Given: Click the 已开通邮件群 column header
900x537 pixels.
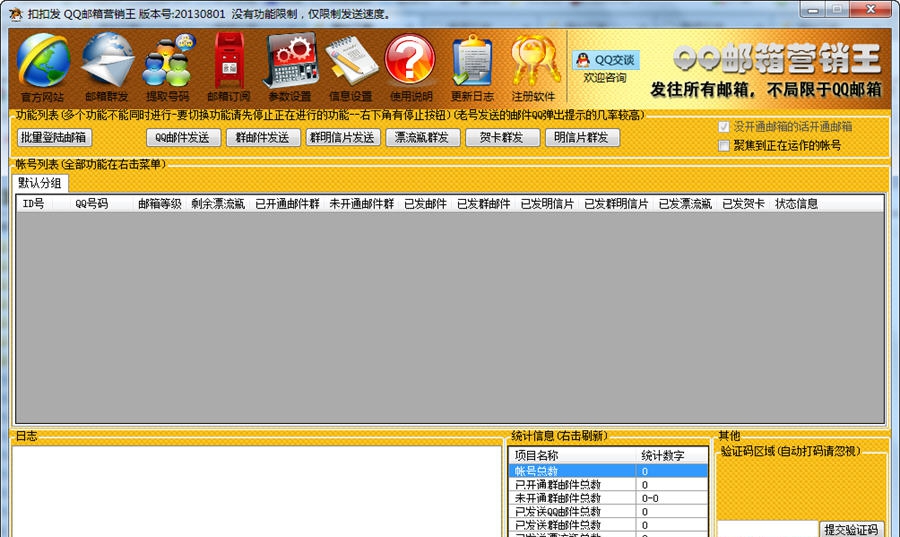Looking at the screenshot, I should point(288,204).
